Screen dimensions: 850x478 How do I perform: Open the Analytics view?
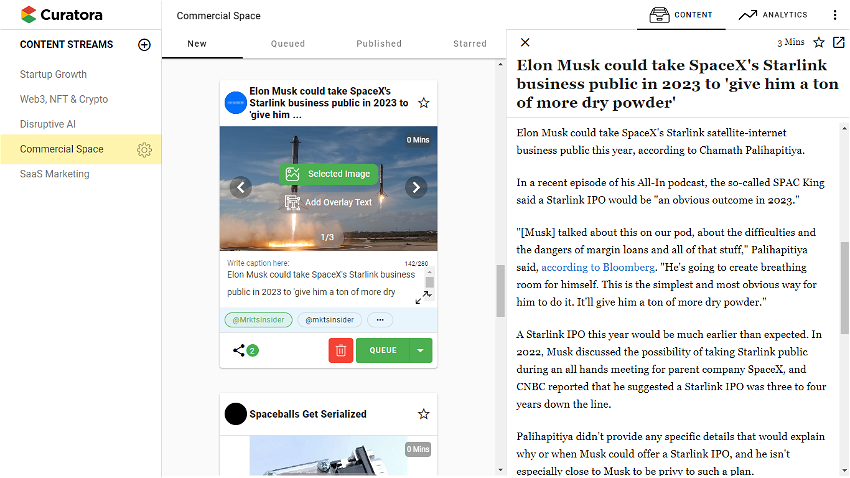[773, 15]
